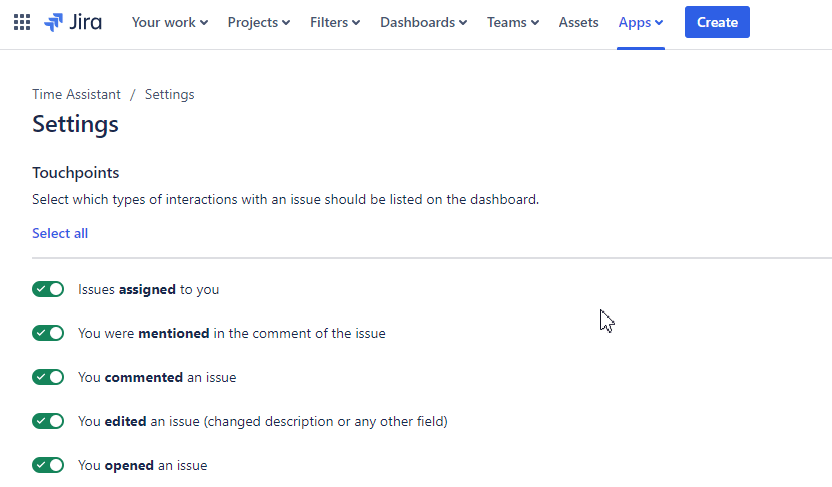Open the Apps dropdown menu
Image resolution: width=832 pixels, height=487 pixels.
tap(641, 22)
